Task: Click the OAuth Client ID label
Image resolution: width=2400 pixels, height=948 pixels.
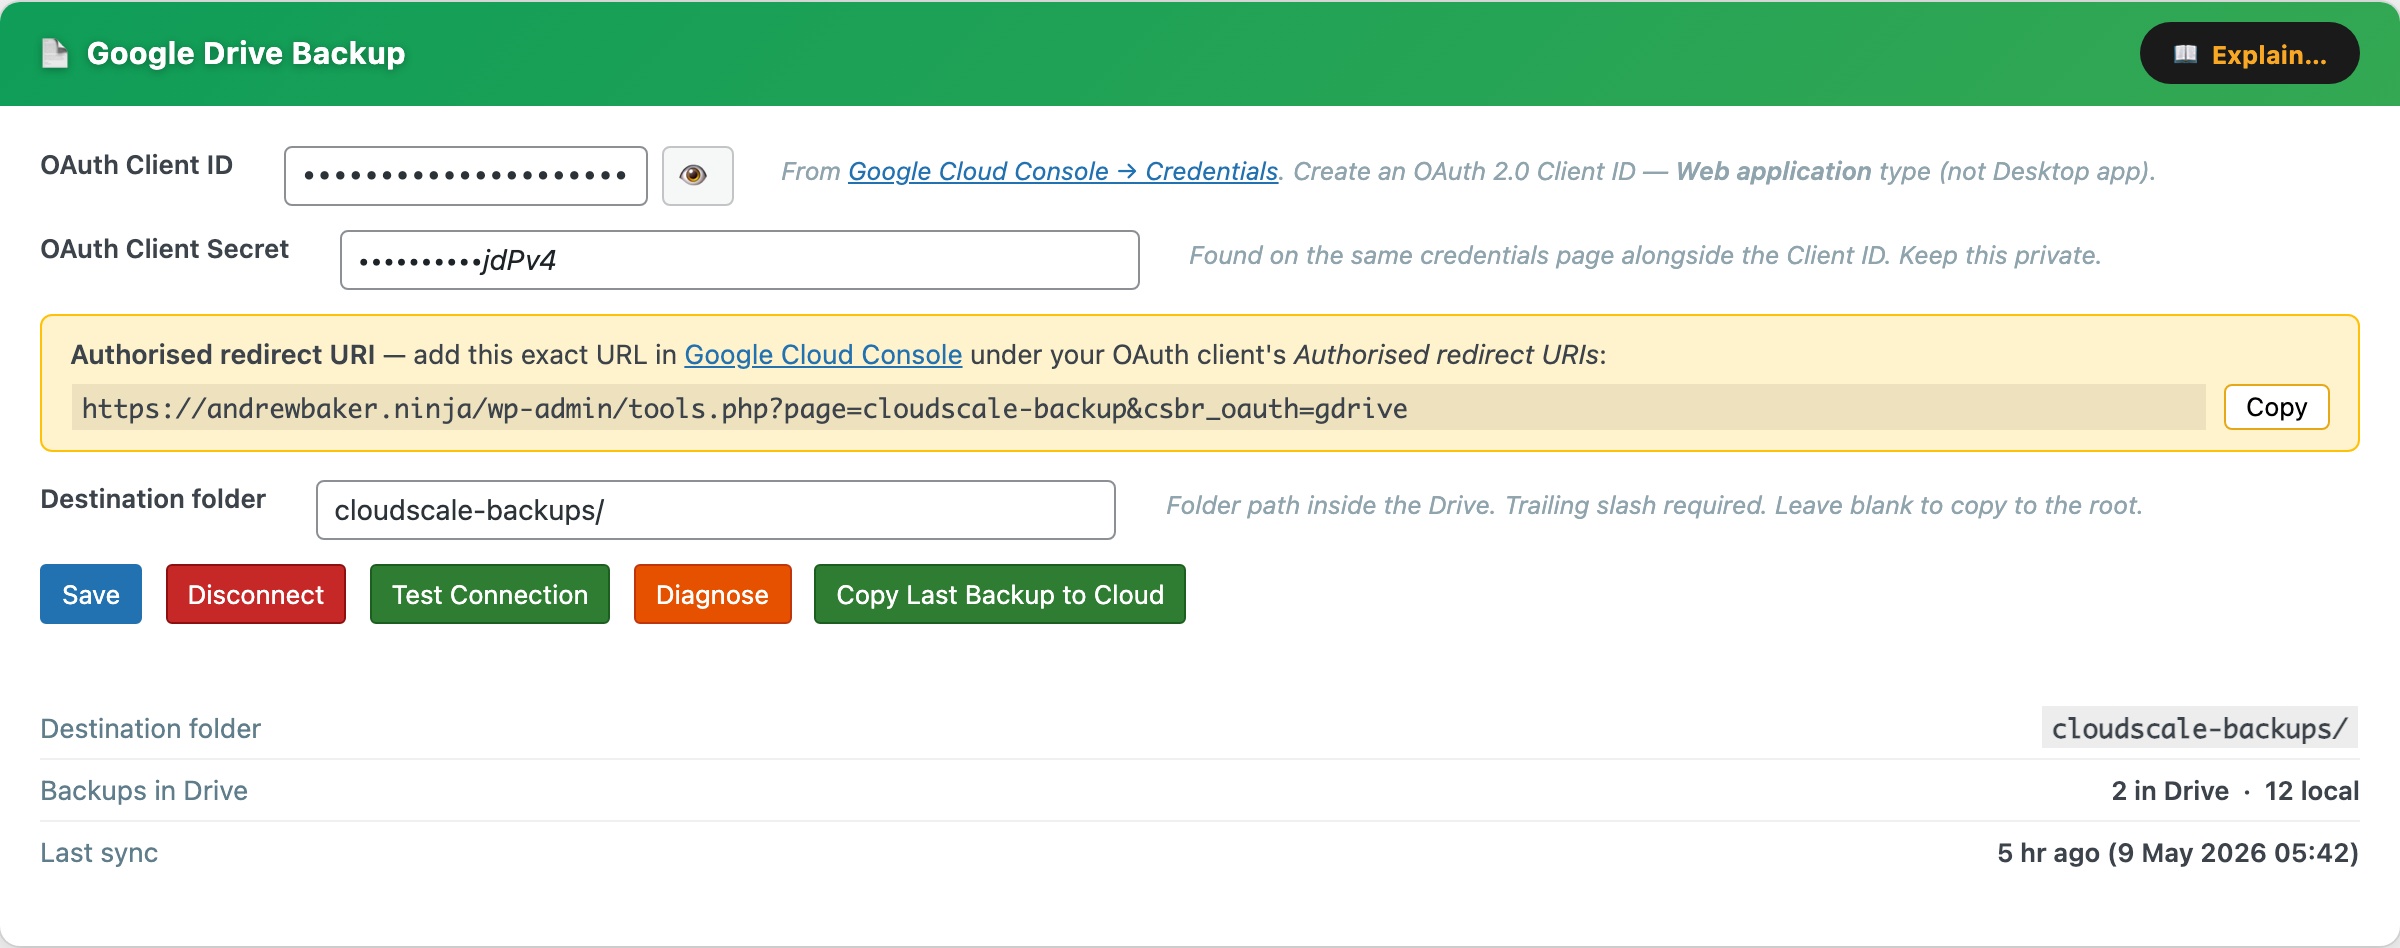Action: pyautogui.click(x=136, y=165)
